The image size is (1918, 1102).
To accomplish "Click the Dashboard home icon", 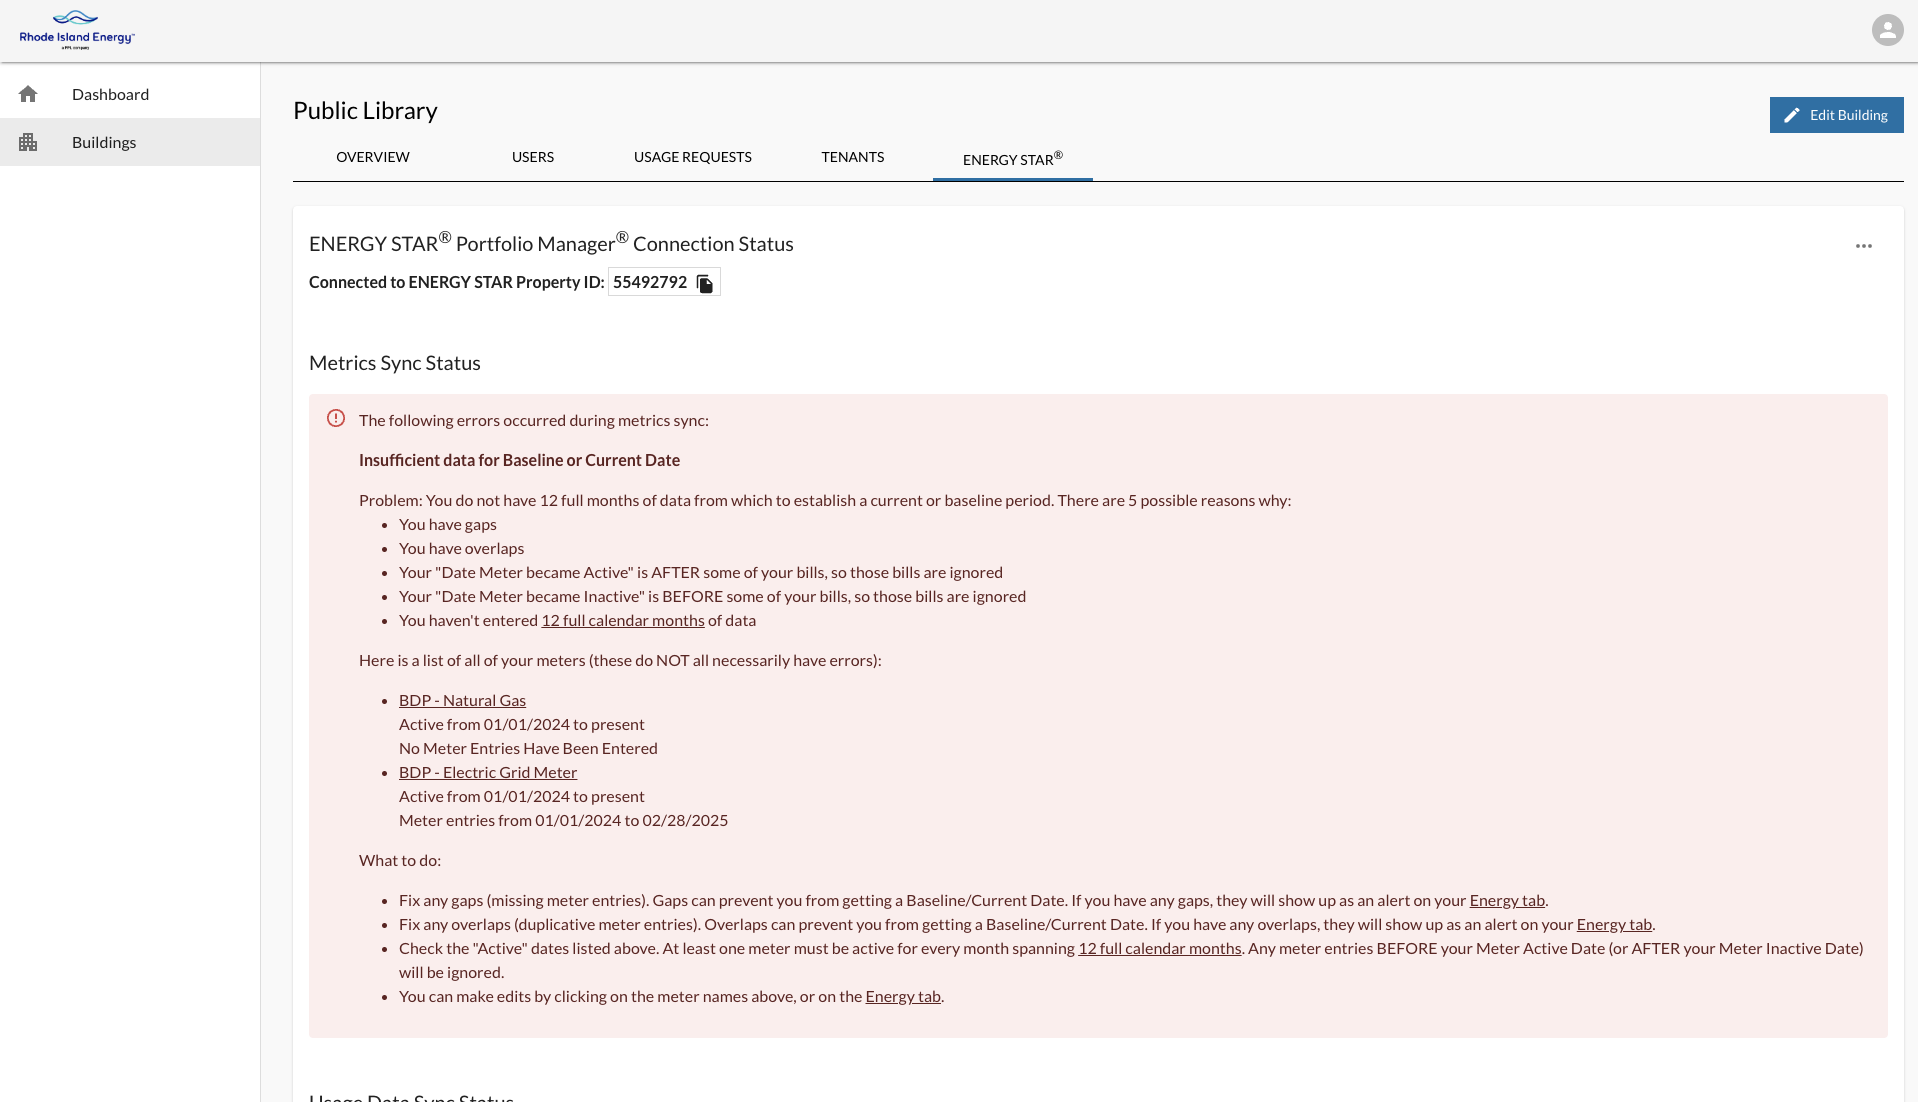I will [x=28, y=94].
